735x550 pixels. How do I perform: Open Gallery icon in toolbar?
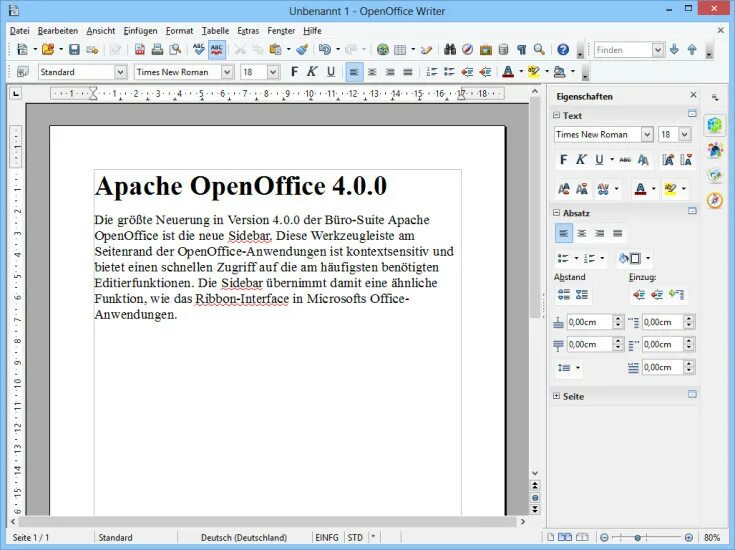click(x=486, y=49)
